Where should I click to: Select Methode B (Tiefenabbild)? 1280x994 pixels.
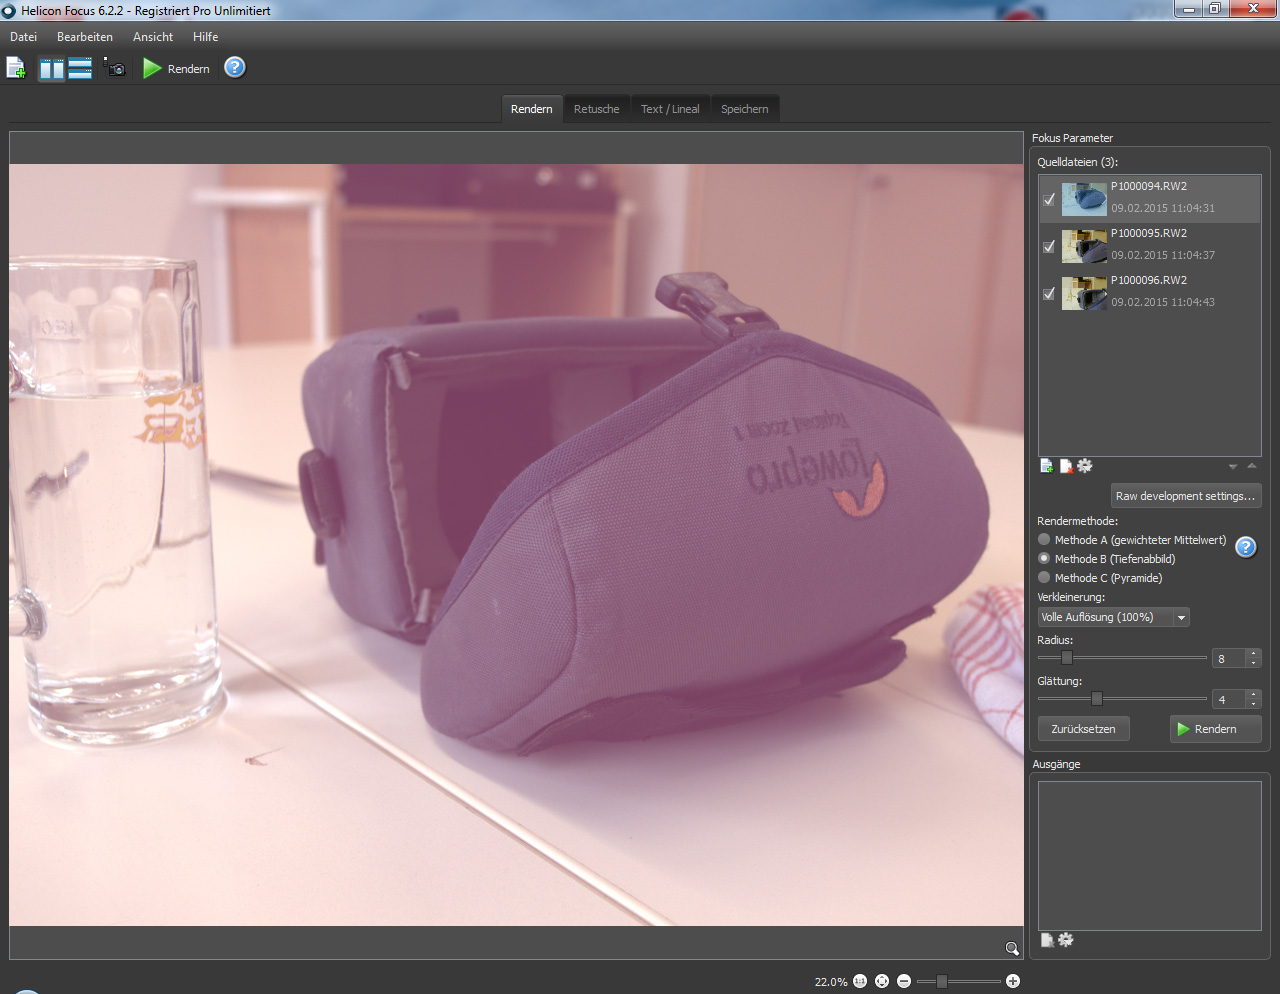pyautogui.click(x=1107, y=559)
